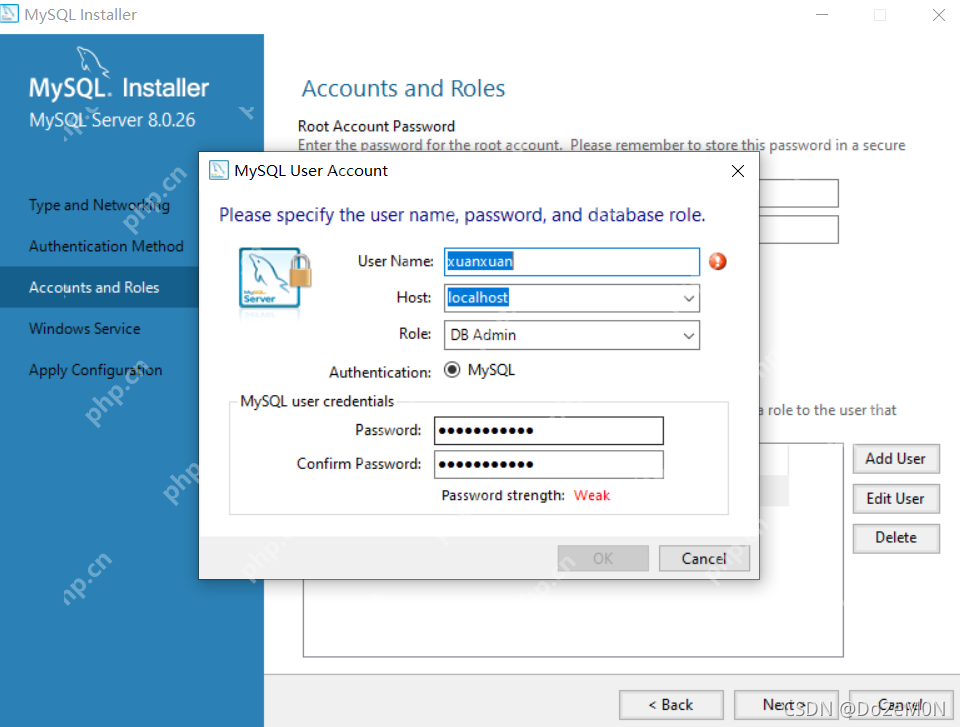The height and width of the screenshot is (727, 960).
Task: Click the 'Root Account Password' label
Action: tap(376, 126)
